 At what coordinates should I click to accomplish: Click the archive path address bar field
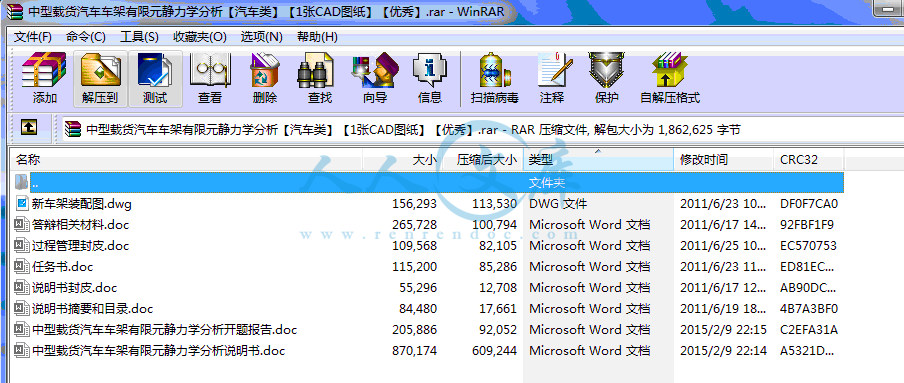point(483,129)
